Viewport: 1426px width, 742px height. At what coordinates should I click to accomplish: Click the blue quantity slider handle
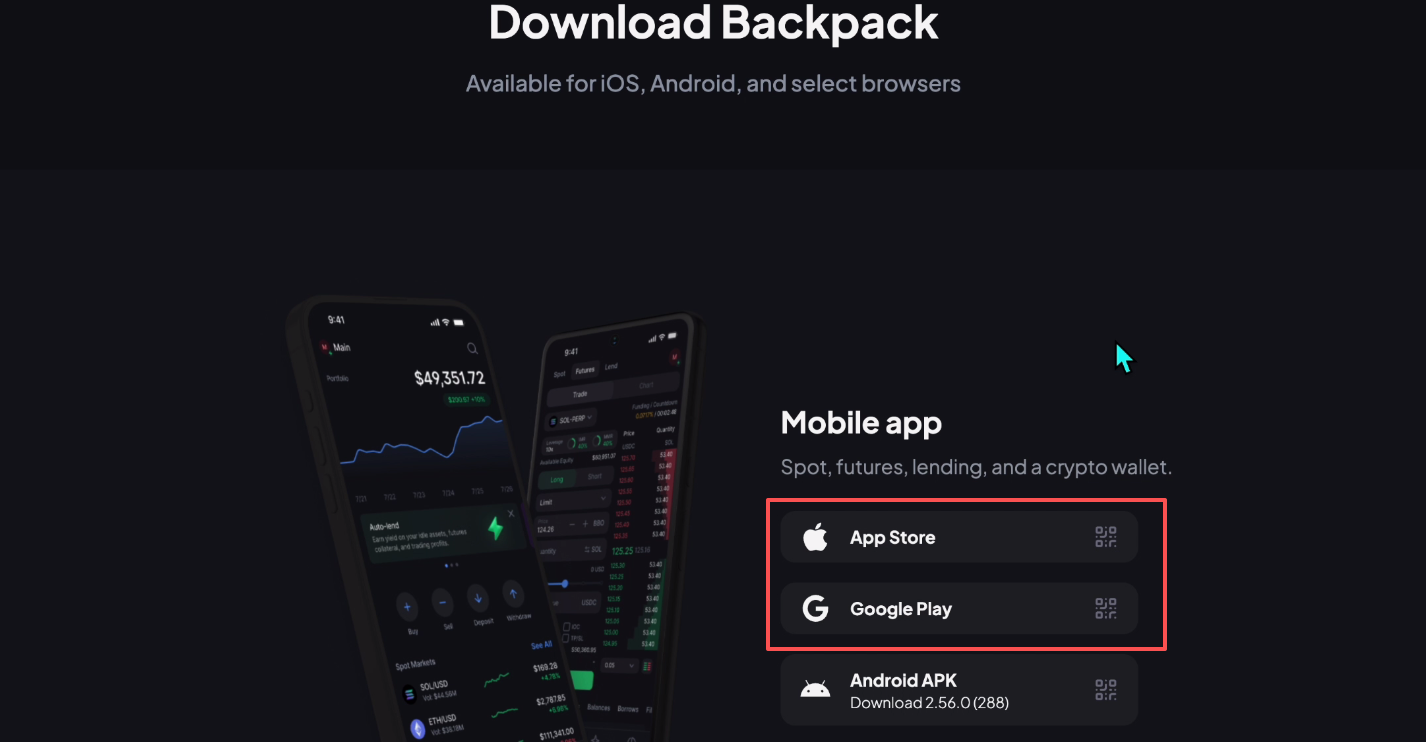[565, 583]
